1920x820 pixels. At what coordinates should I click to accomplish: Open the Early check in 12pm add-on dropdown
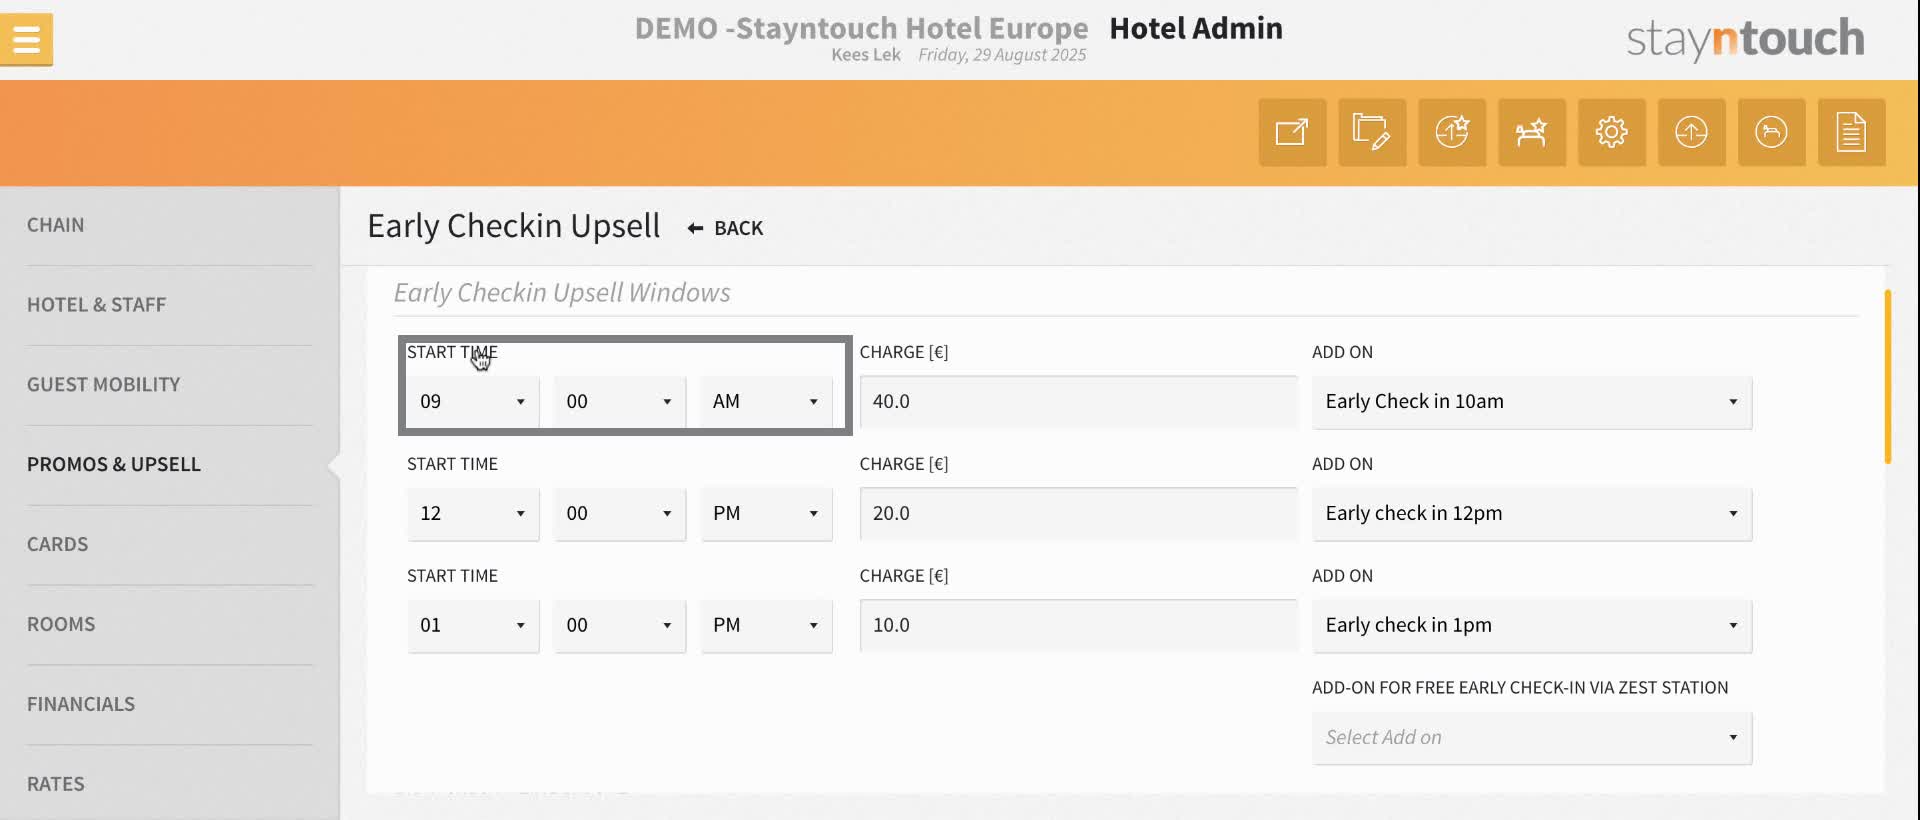pyautogui.click(x=1532, y=514)
